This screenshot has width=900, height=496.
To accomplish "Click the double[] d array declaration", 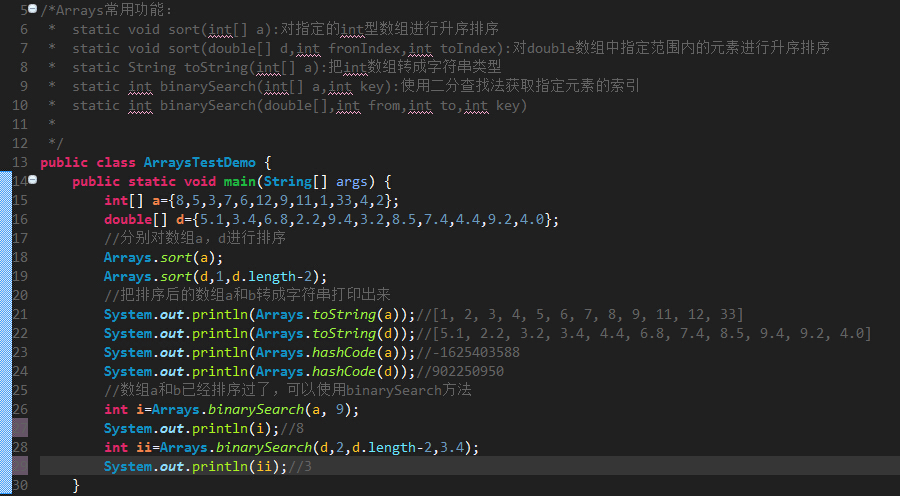I will [x=331, y=219].
